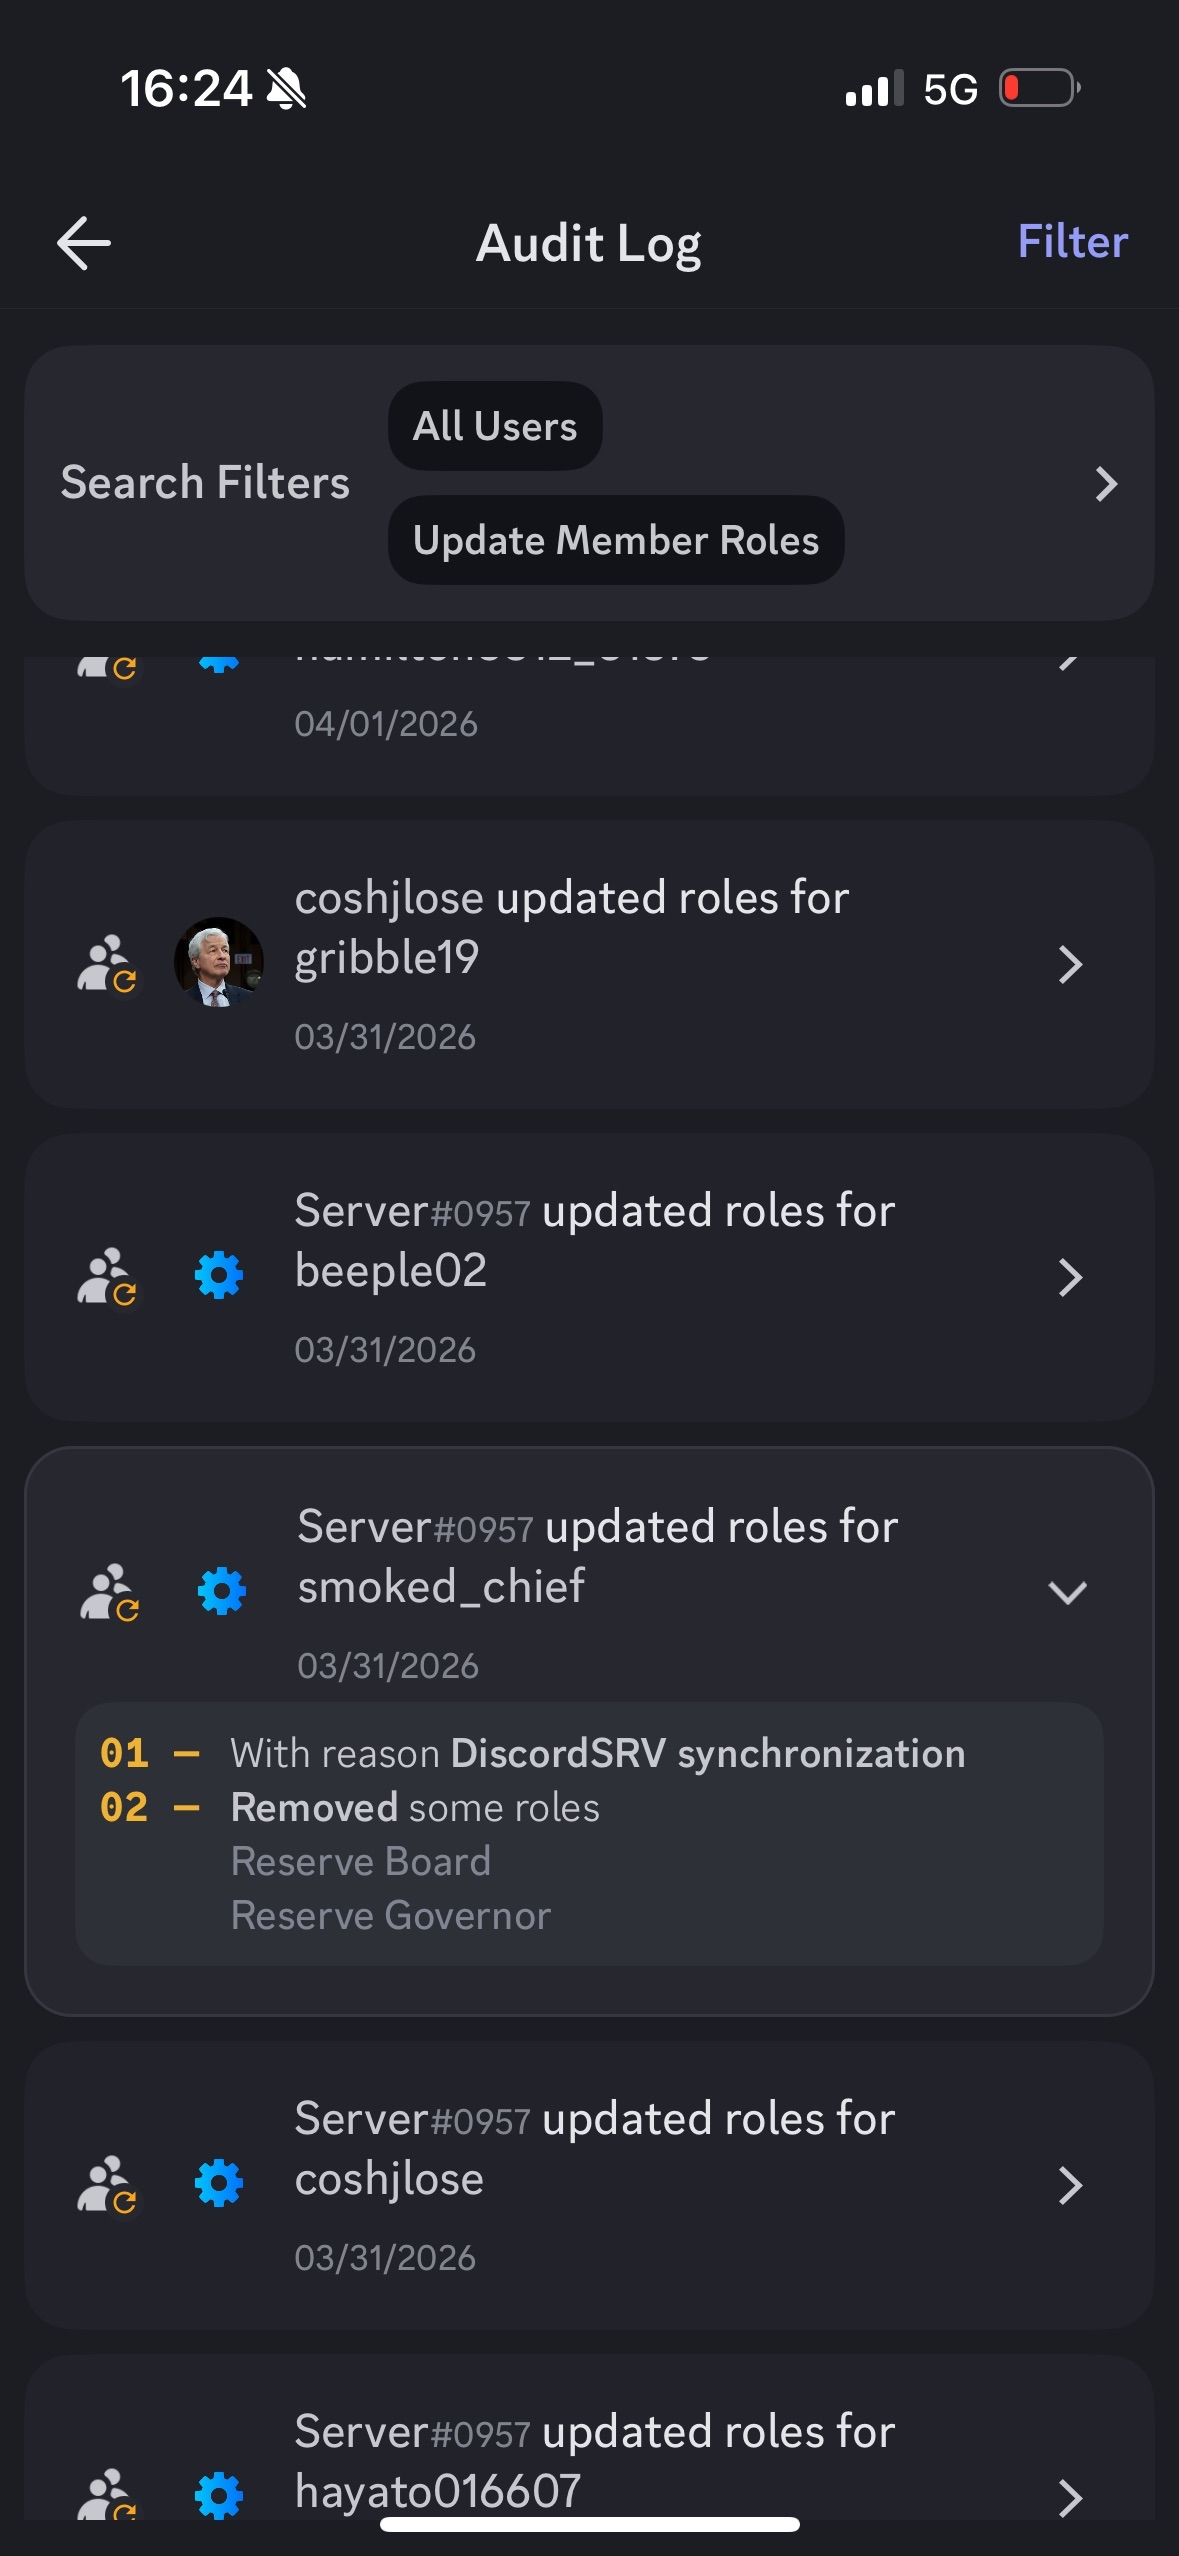Tap the blue gear beside coshjlose entry
This screenshot has height=2556, width=1179.
coord(219,2183)
